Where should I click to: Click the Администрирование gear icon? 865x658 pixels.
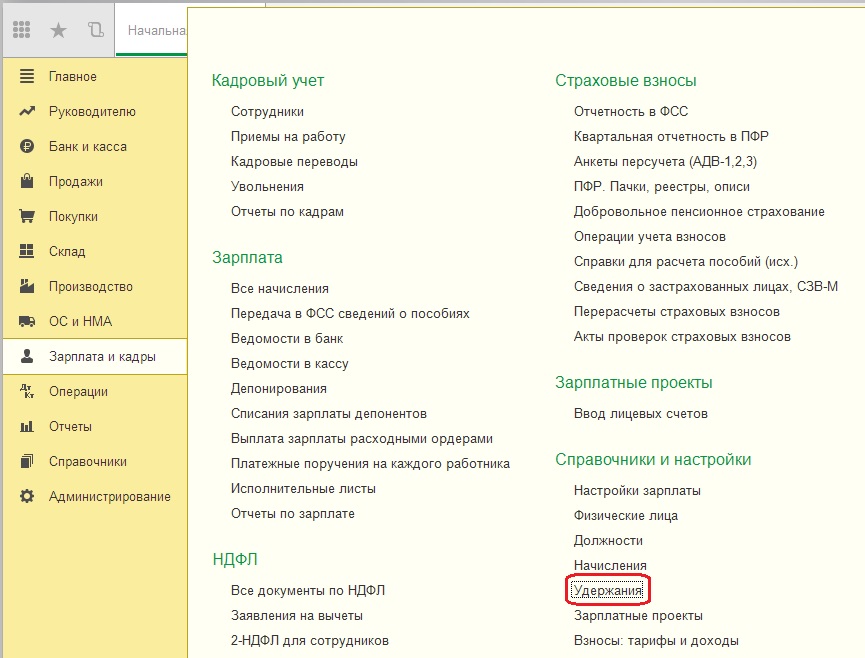(x=26, y=496)
